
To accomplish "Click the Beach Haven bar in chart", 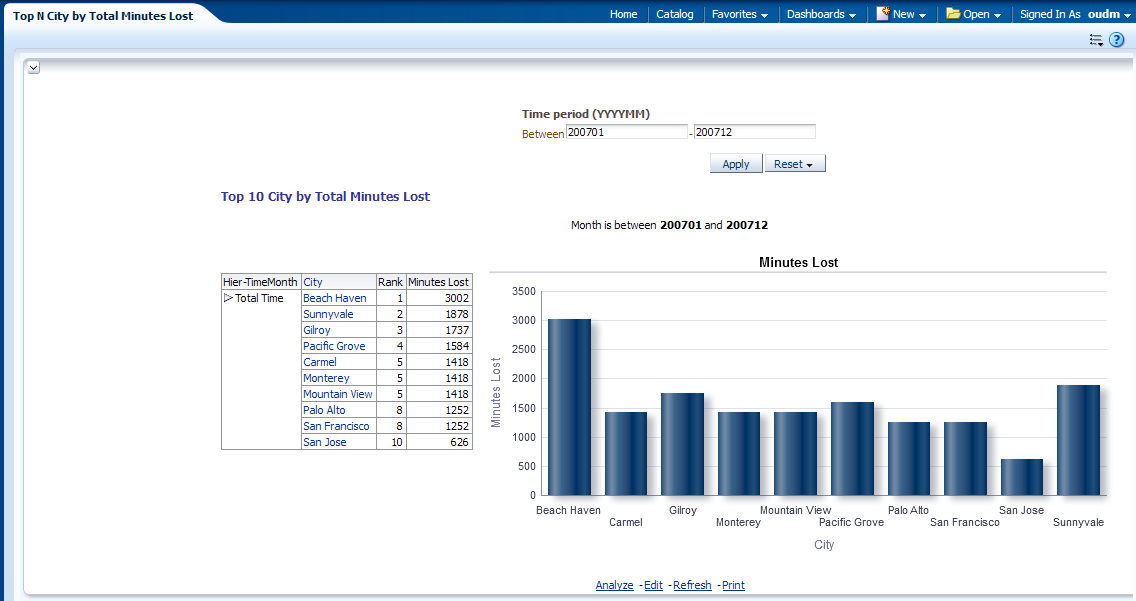I will [569, 407].
